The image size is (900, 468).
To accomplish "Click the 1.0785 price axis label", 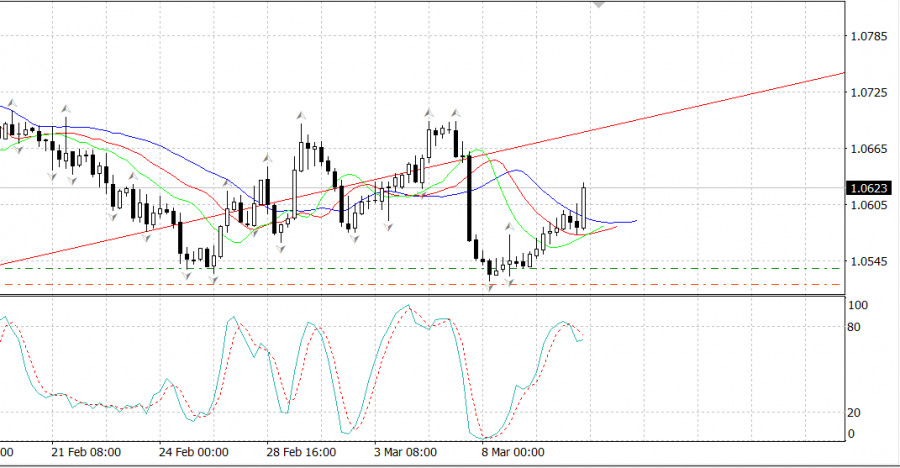I will pos(868,36).
